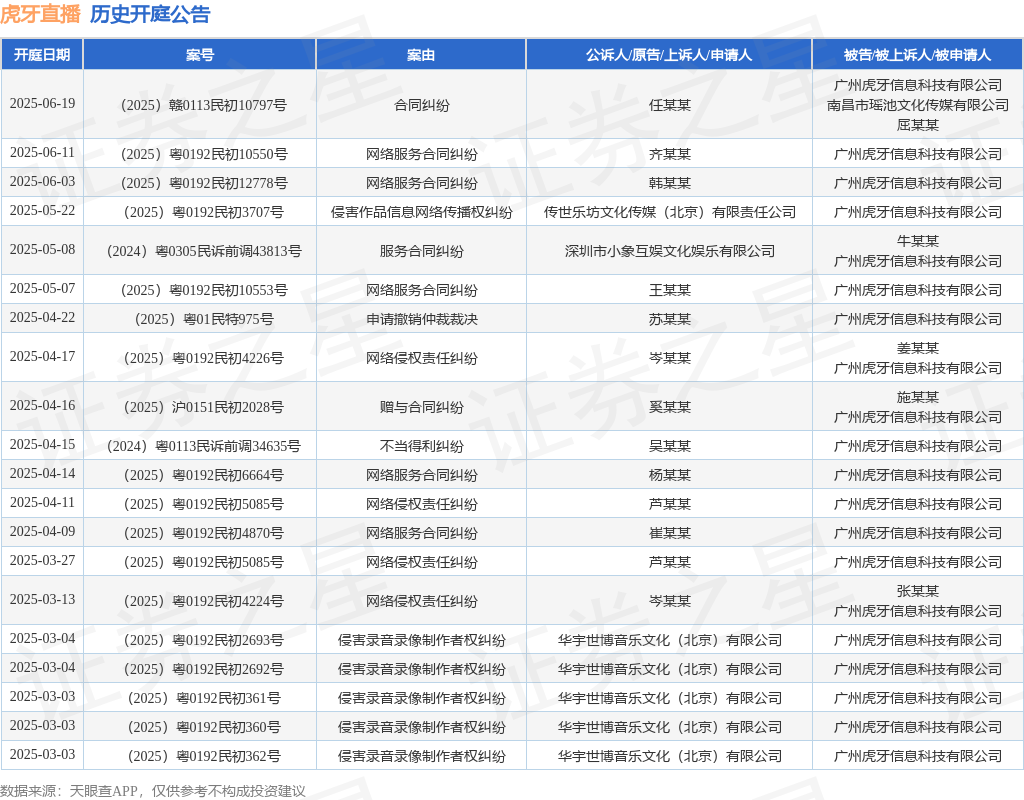Click case number 粤0192民初10553号

(x=204, y=290)
